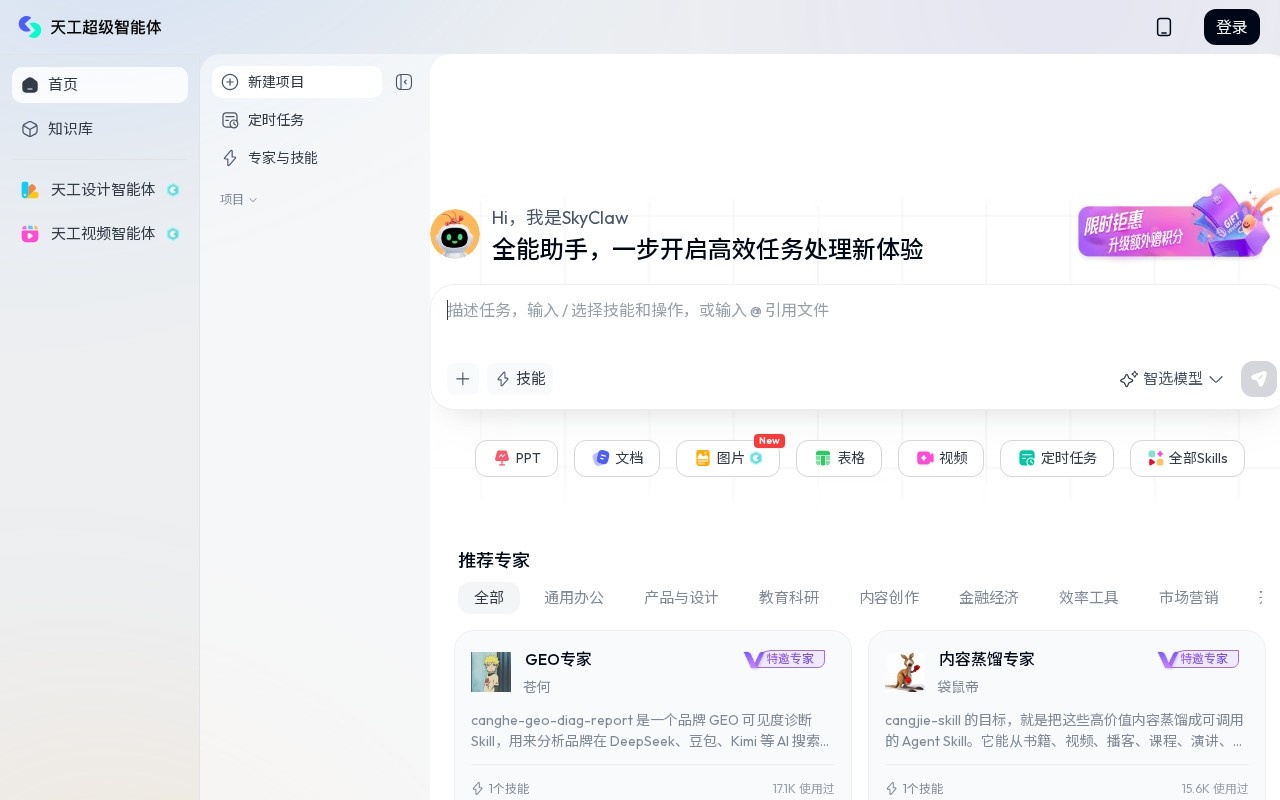The width and height of the screenshot is (1280, 800).
Task: Click the 内容蒸馏专家 title text
Action: point(987,660)
